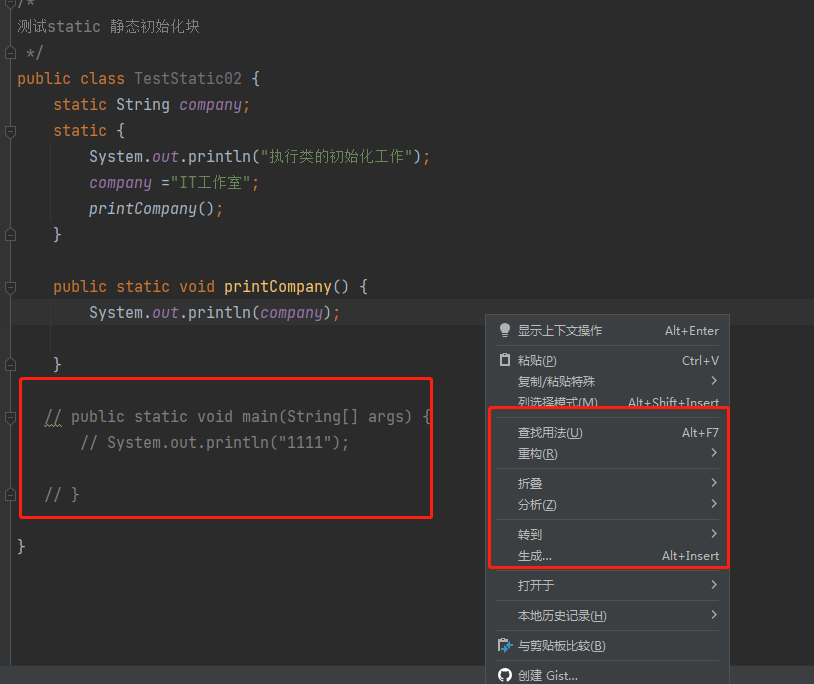Click the fold marker at the static block's closing brace
This screenshot has width=814, height=684.
[x=10, y=235]
